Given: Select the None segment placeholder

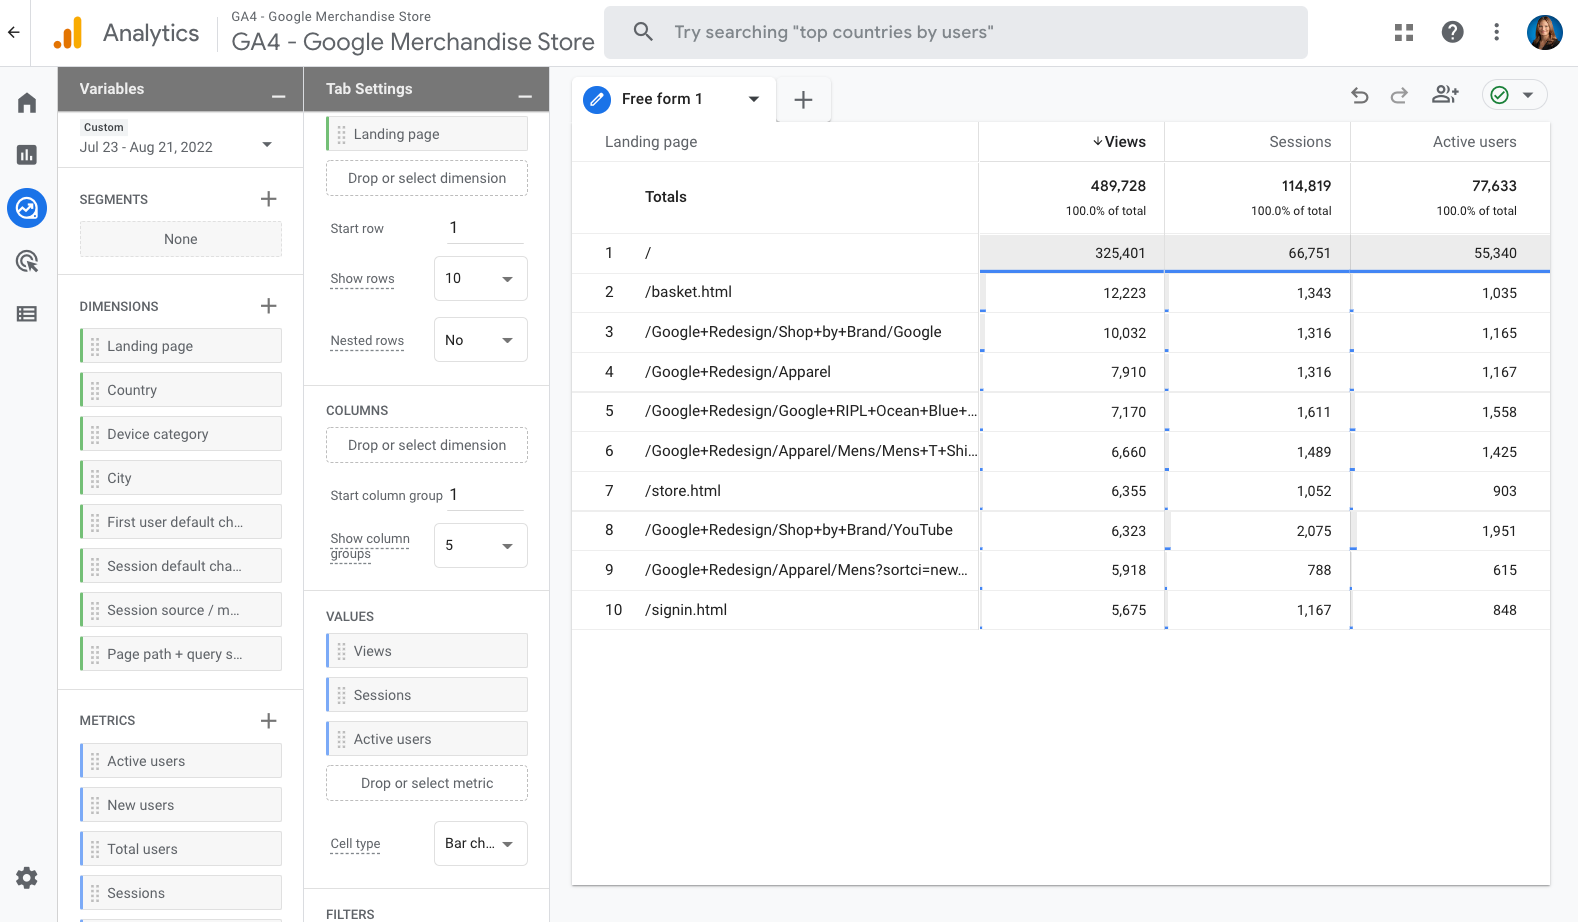Looking at the screenshot, I should click(x=181, y=239).
